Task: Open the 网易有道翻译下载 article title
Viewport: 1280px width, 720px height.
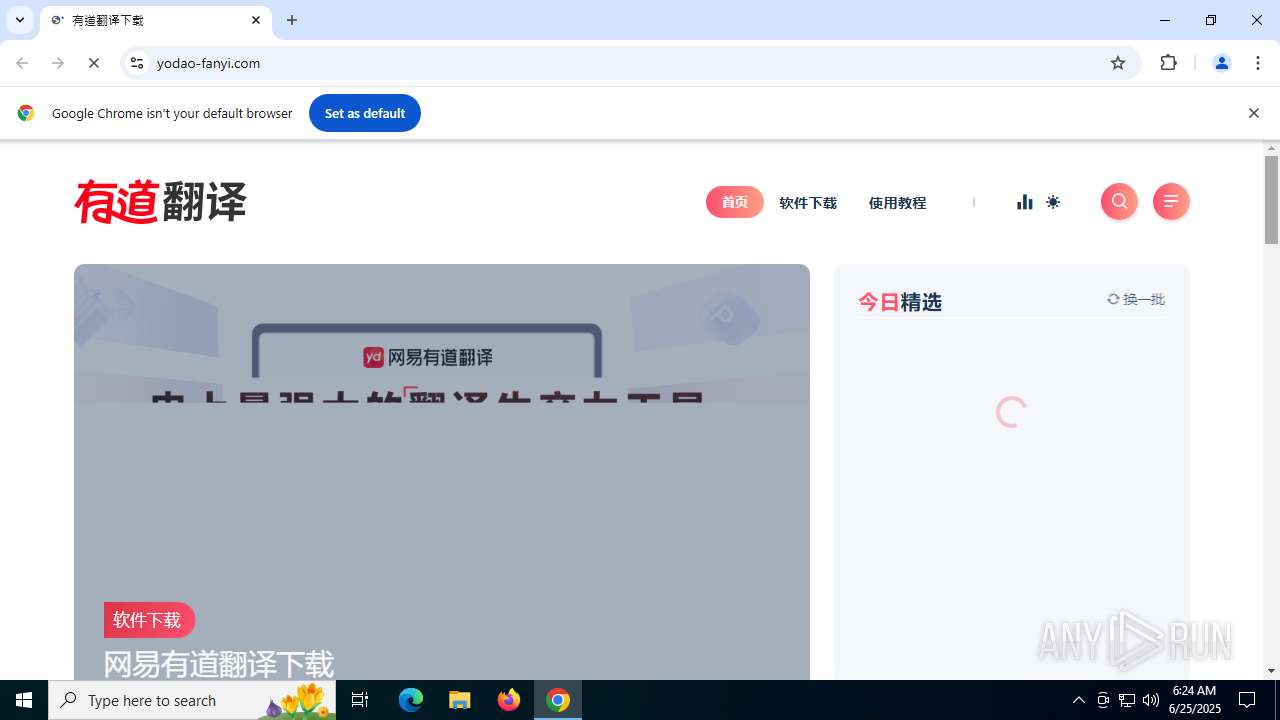Action: 219,664
